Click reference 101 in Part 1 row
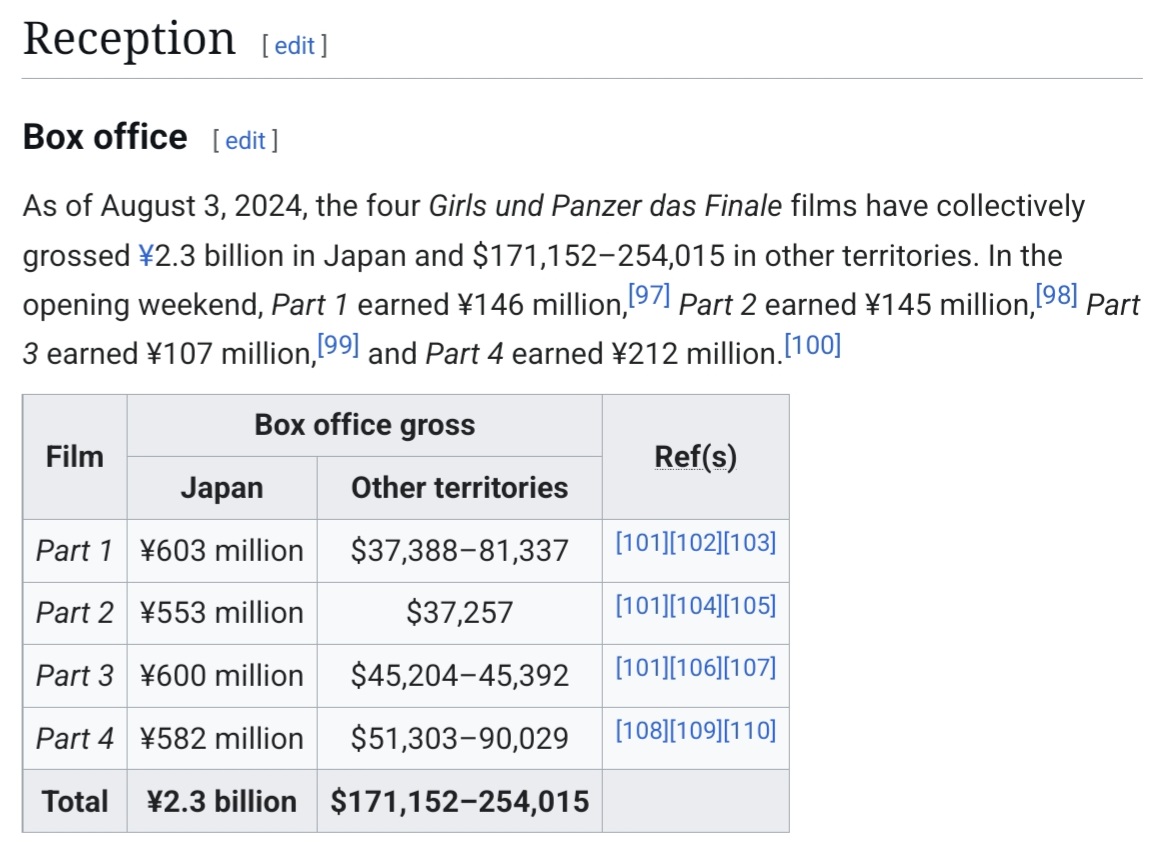The width and height of the screenshot is (1149, 867). 642,543
